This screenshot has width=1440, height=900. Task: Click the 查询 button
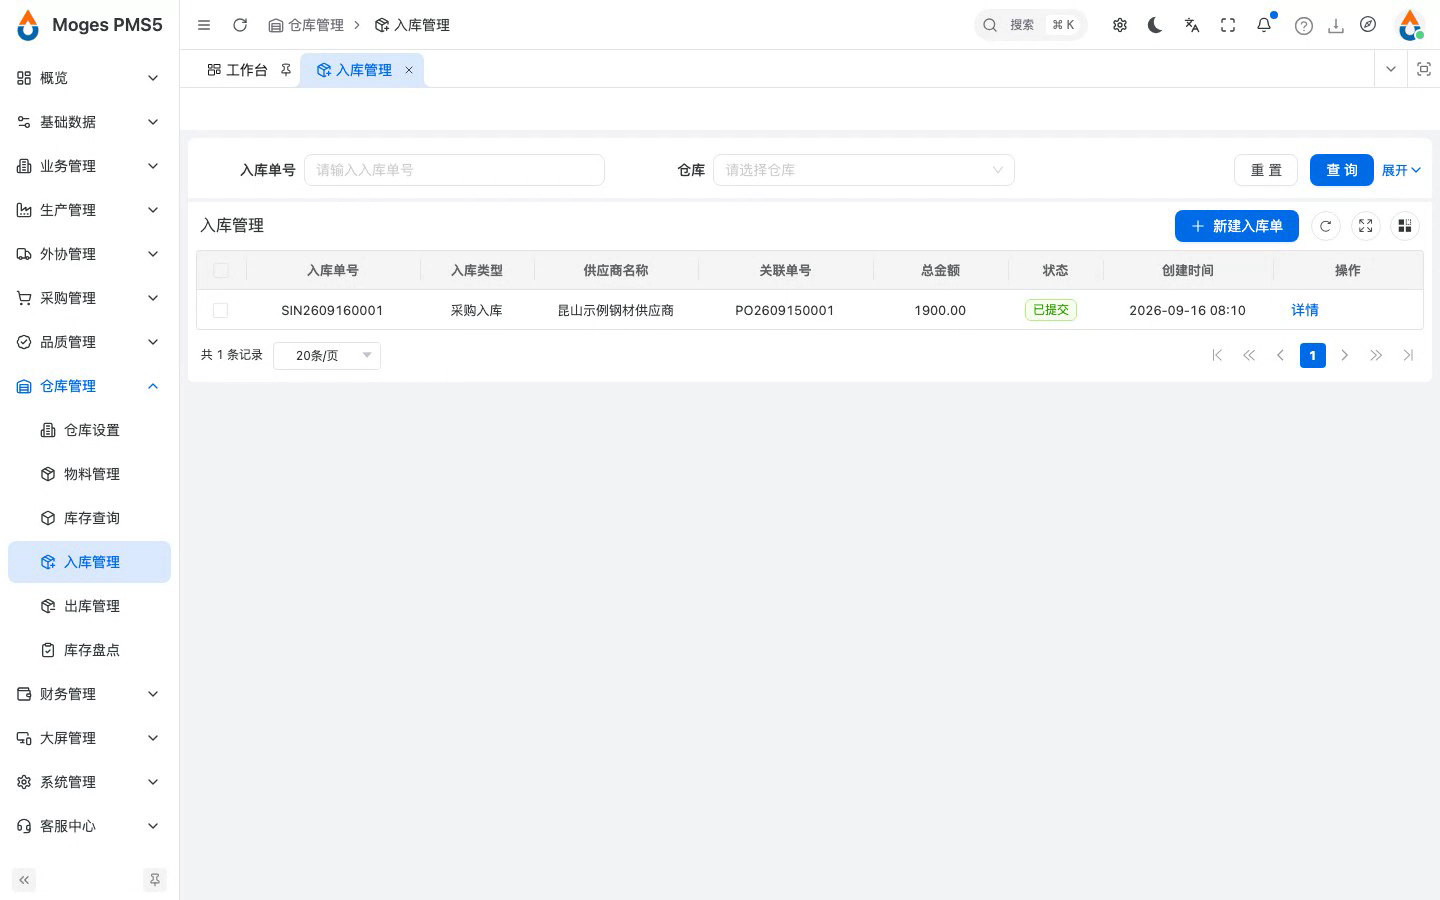pos(1342,170)
